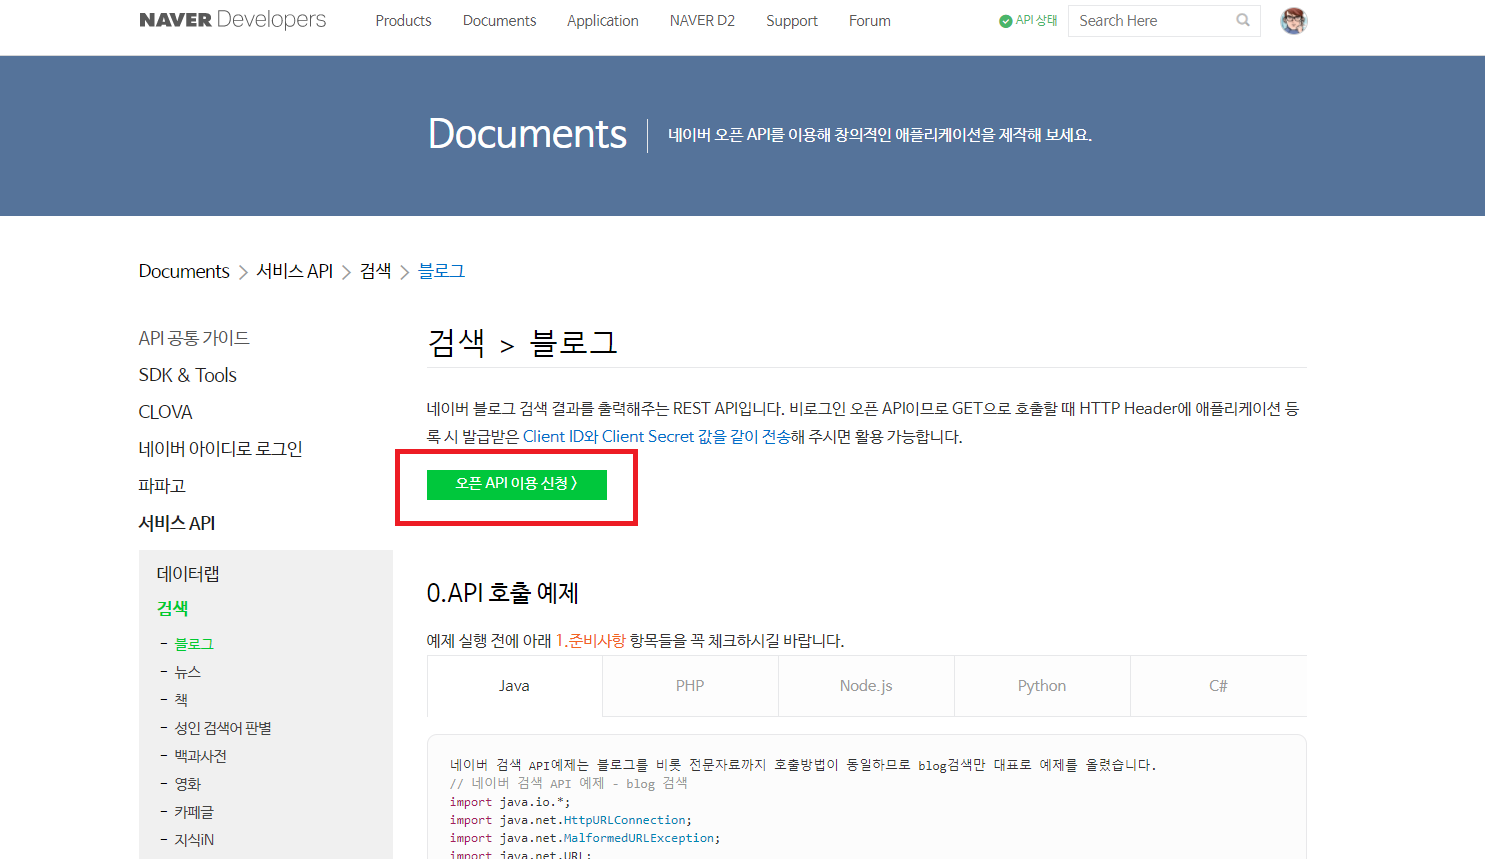Open the Support menu

click(792, 20)
